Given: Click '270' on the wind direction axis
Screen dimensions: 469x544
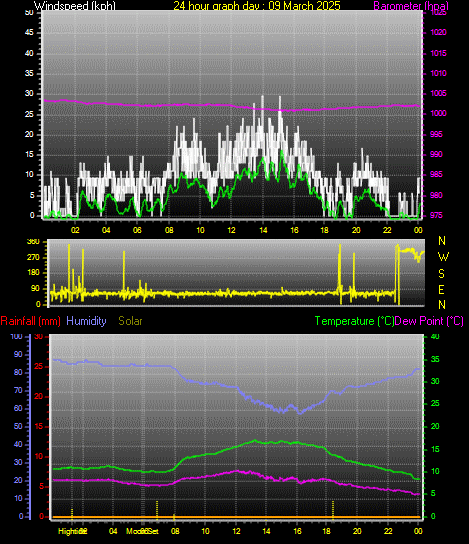Looking at the screenshot, I should pyautogui.click(x=33, y=257).
